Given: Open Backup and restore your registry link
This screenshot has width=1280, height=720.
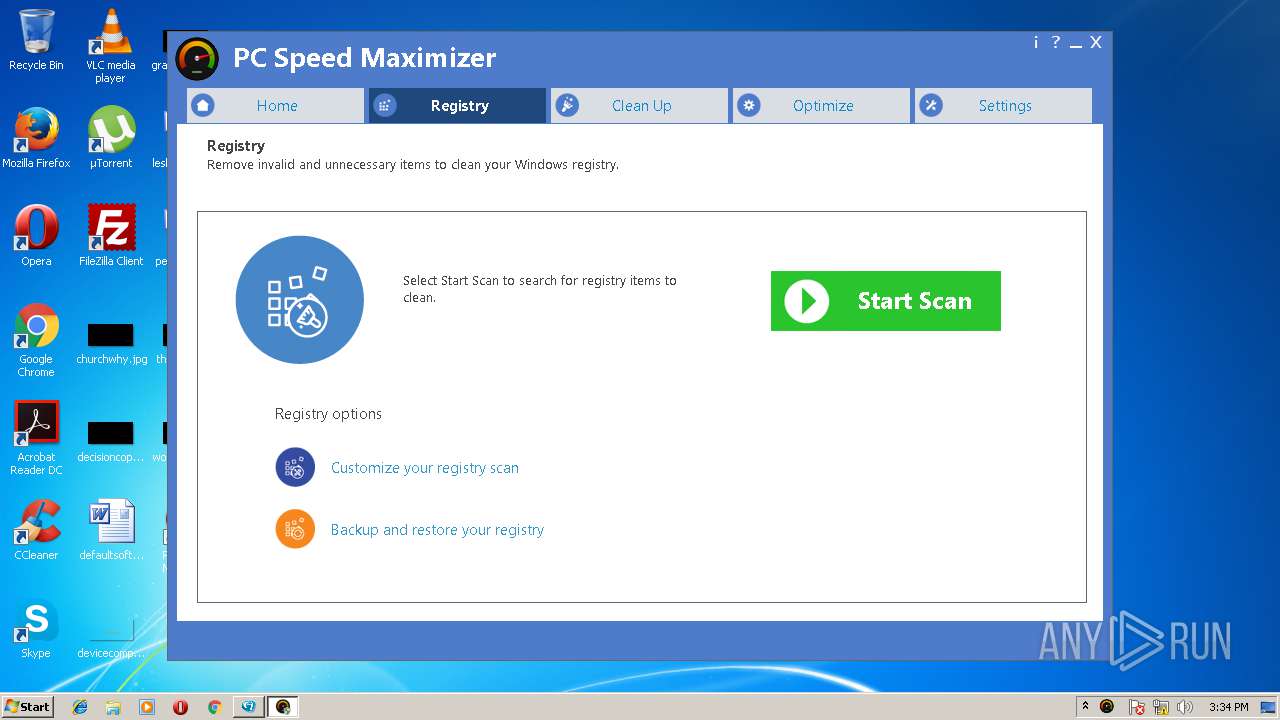Looking at the screenshot, I should tap(437, 530).
